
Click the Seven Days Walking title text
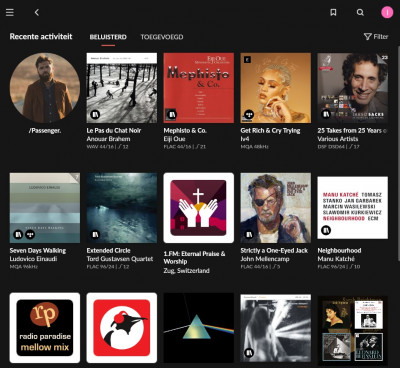tap(38, 251)
